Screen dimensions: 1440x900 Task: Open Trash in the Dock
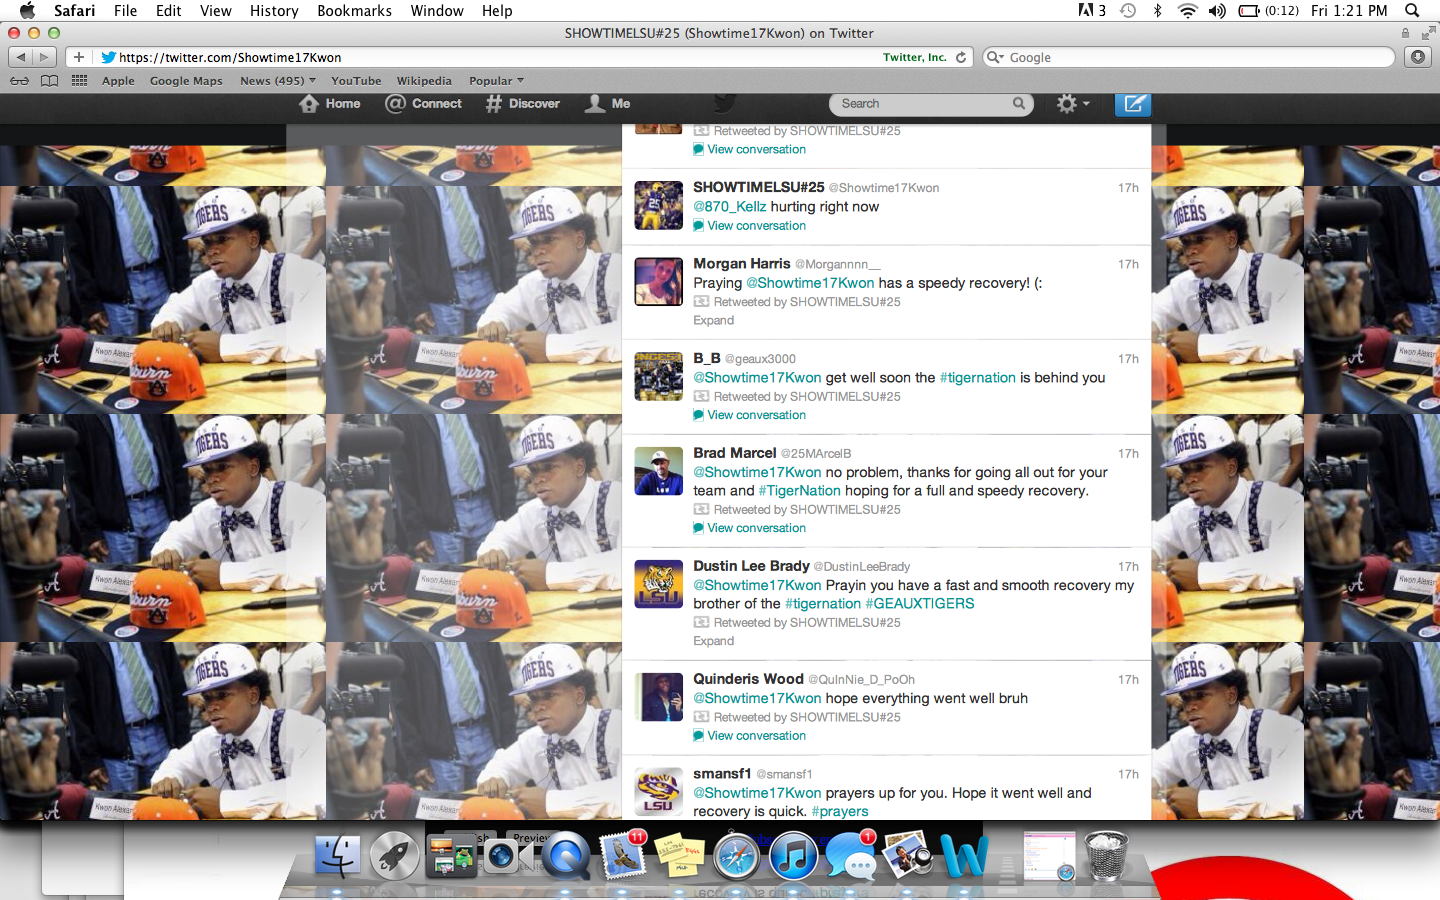coord(1106,857)
